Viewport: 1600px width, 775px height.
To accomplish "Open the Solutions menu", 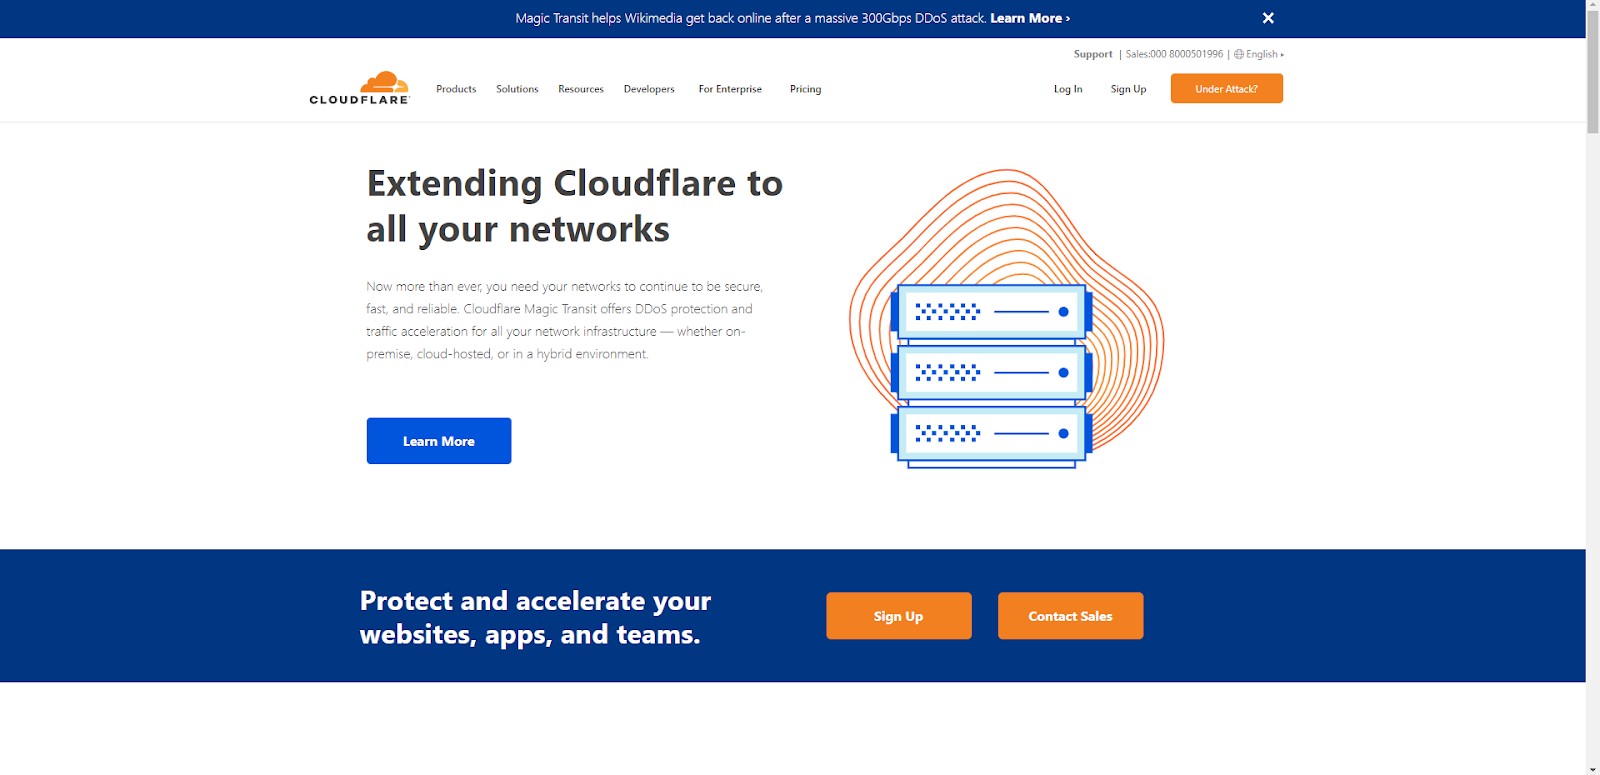I will (517, 89).
